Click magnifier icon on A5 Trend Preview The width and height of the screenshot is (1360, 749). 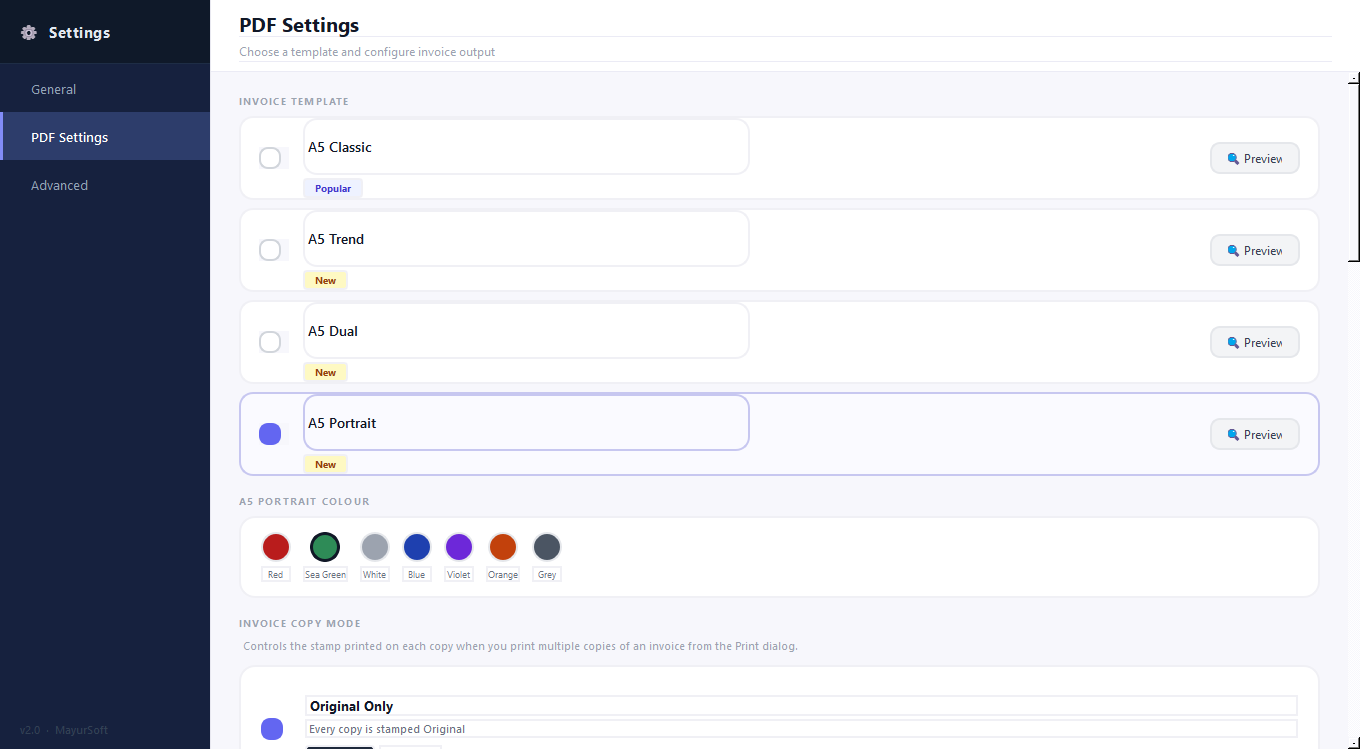click(x=1233, y=251)
